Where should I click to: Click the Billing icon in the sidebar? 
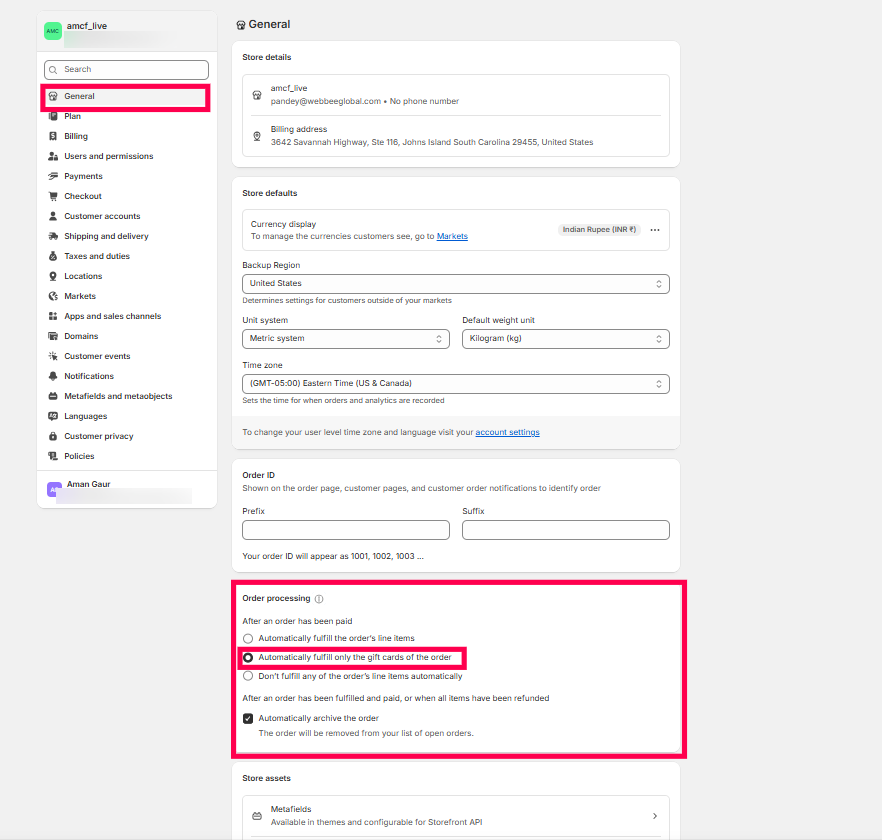[x=54, y=136]
